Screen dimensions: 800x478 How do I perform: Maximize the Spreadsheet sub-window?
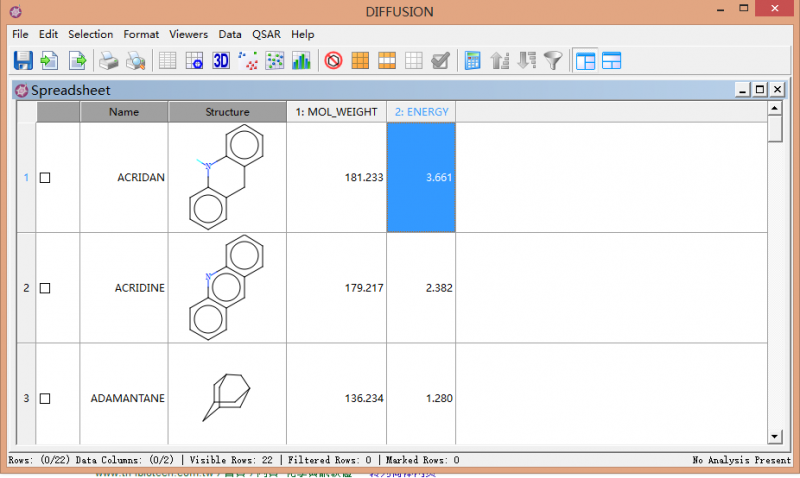click(760, 90)
